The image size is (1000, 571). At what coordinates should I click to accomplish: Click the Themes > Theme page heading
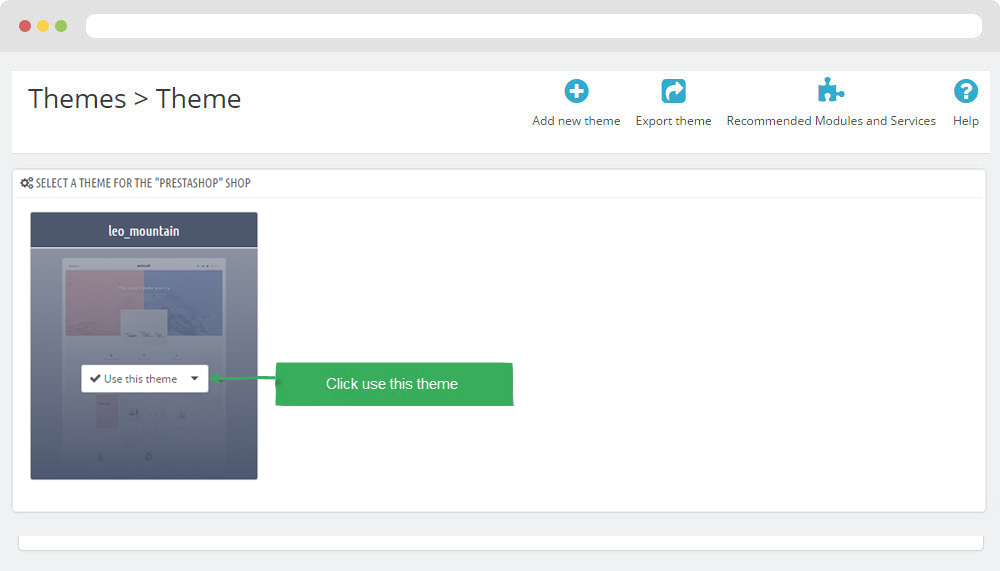point(135,99)
